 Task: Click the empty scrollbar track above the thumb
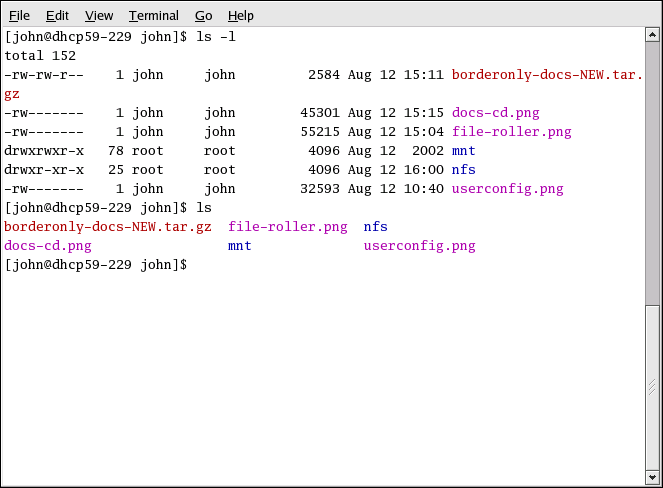652,170
